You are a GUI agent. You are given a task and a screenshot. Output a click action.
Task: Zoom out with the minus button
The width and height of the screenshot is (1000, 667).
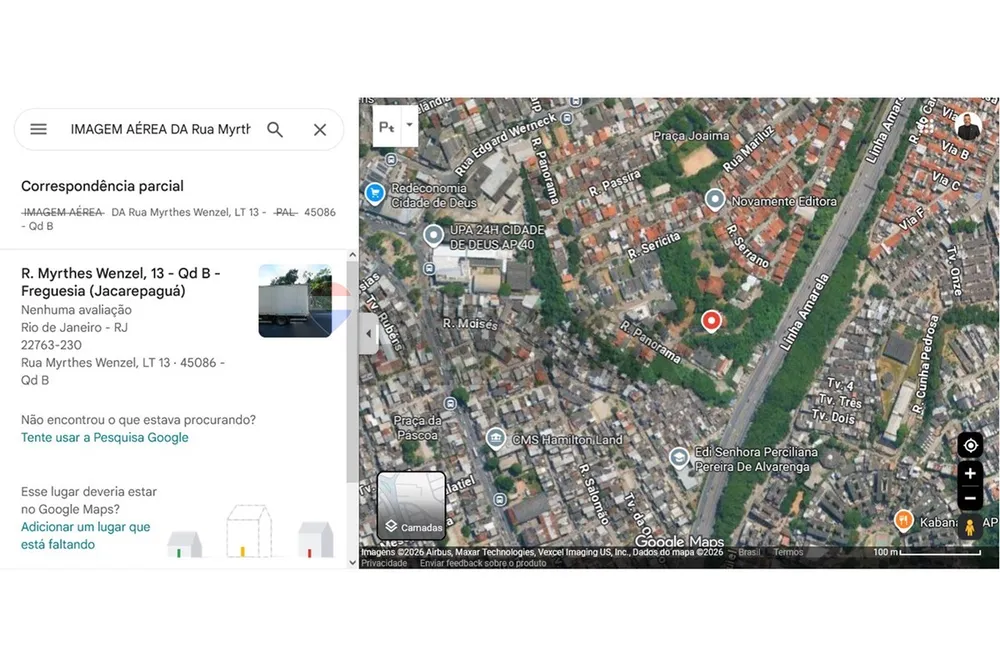click(970, 498)
